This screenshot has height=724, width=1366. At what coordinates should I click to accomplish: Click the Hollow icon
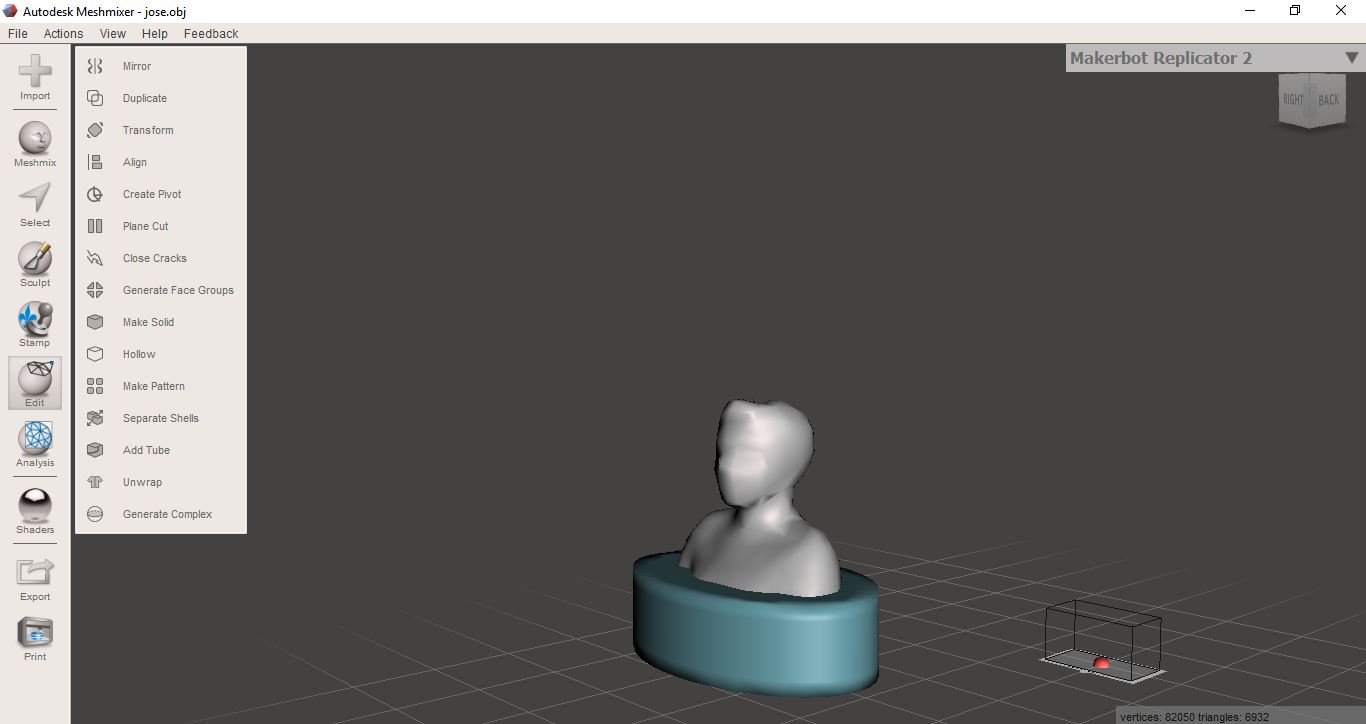pos(95,354)
